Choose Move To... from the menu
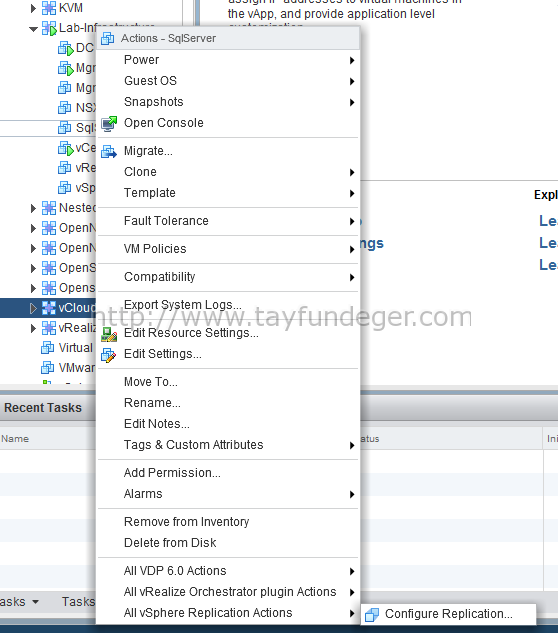558x633 pixels. (228, 382)
